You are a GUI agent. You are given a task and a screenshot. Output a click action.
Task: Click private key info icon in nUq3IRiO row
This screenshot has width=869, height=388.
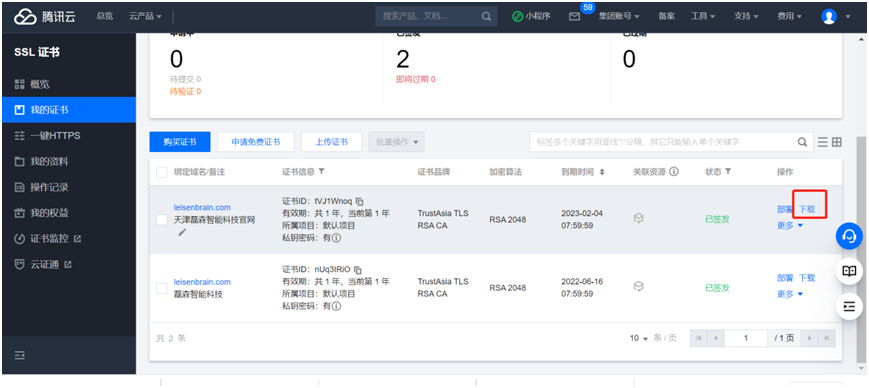[336, 306]
